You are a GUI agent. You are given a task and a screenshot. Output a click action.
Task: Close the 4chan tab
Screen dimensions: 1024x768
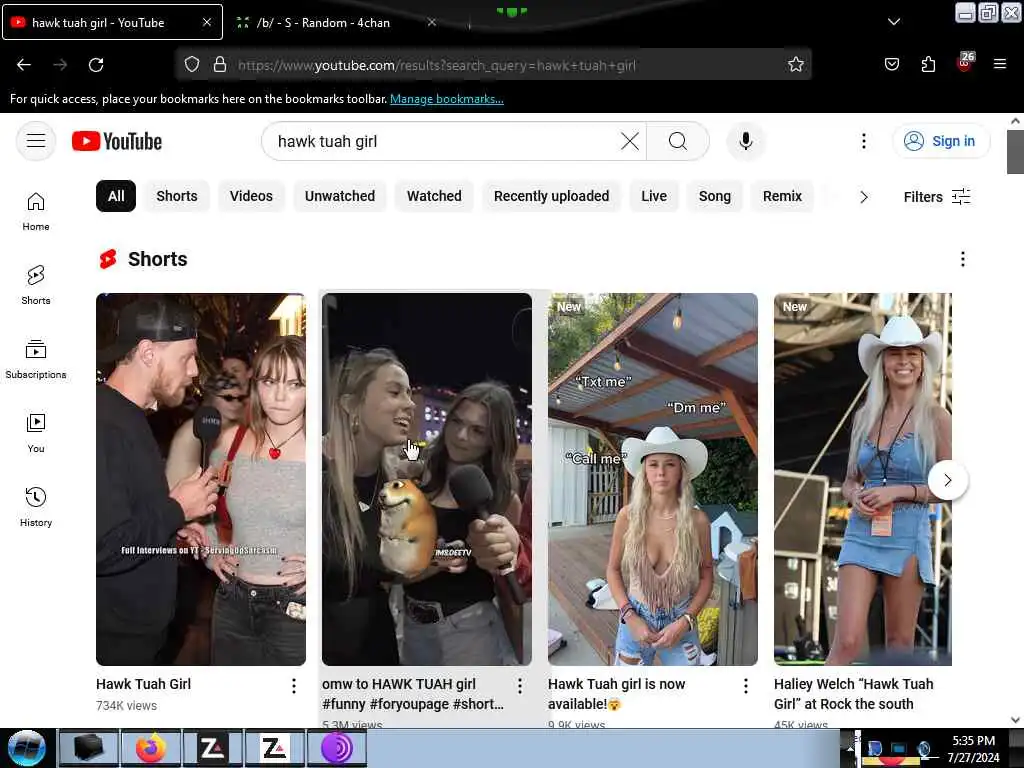(432, 22)
